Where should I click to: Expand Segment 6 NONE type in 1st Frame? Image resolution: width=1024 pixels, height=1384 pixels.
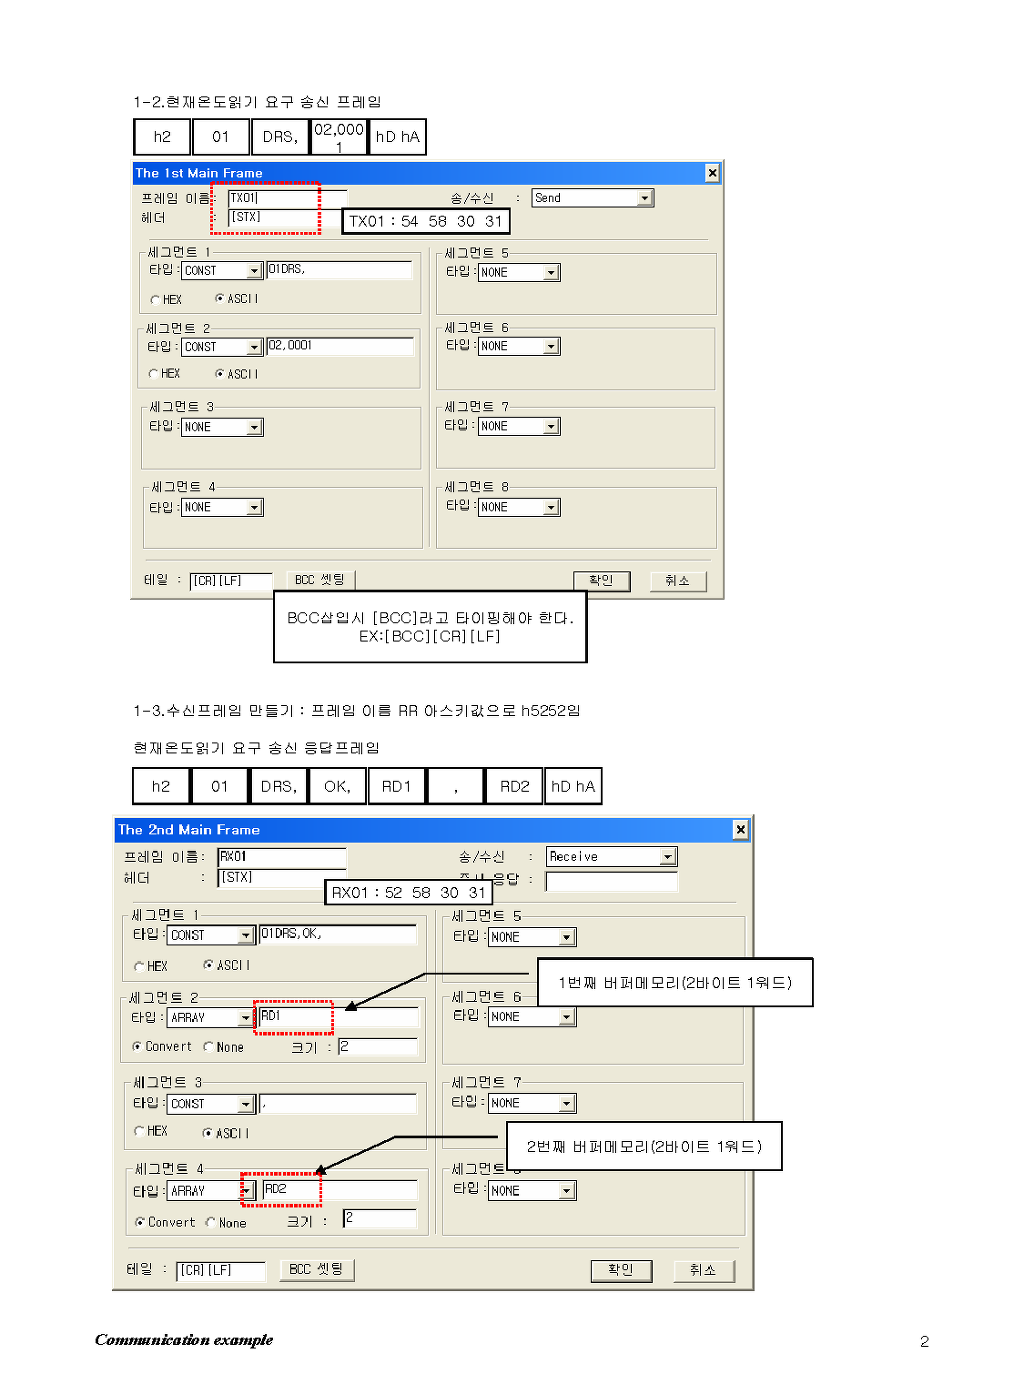tap(551, 346)
